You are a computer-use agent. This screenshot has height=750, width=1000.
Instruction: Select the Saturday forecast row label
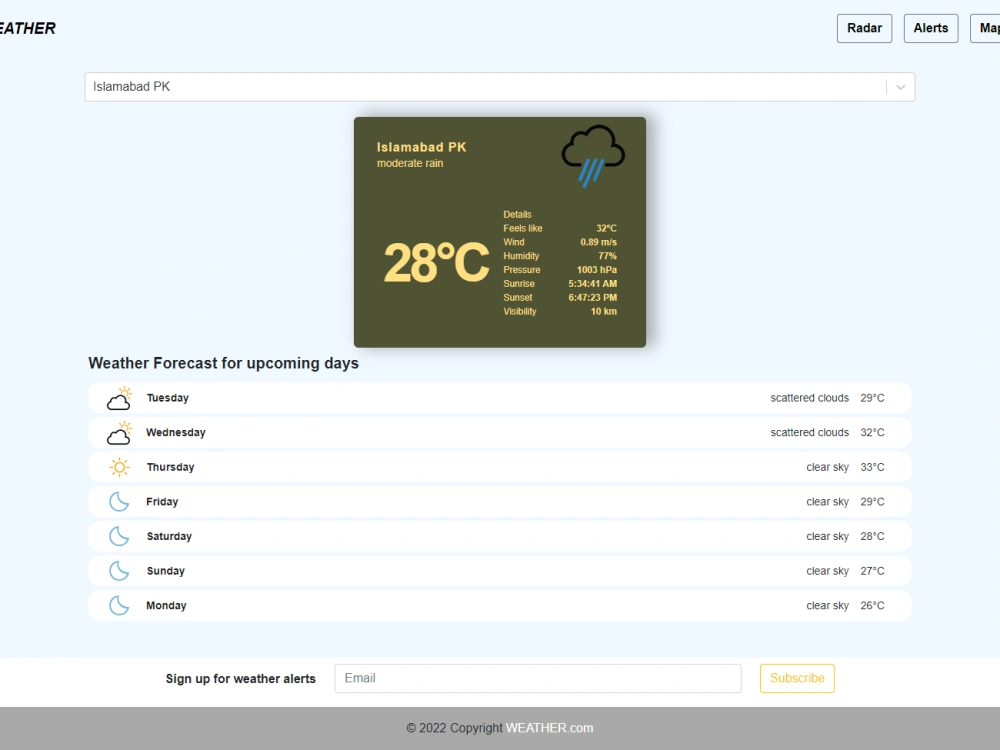click(169, 536)
